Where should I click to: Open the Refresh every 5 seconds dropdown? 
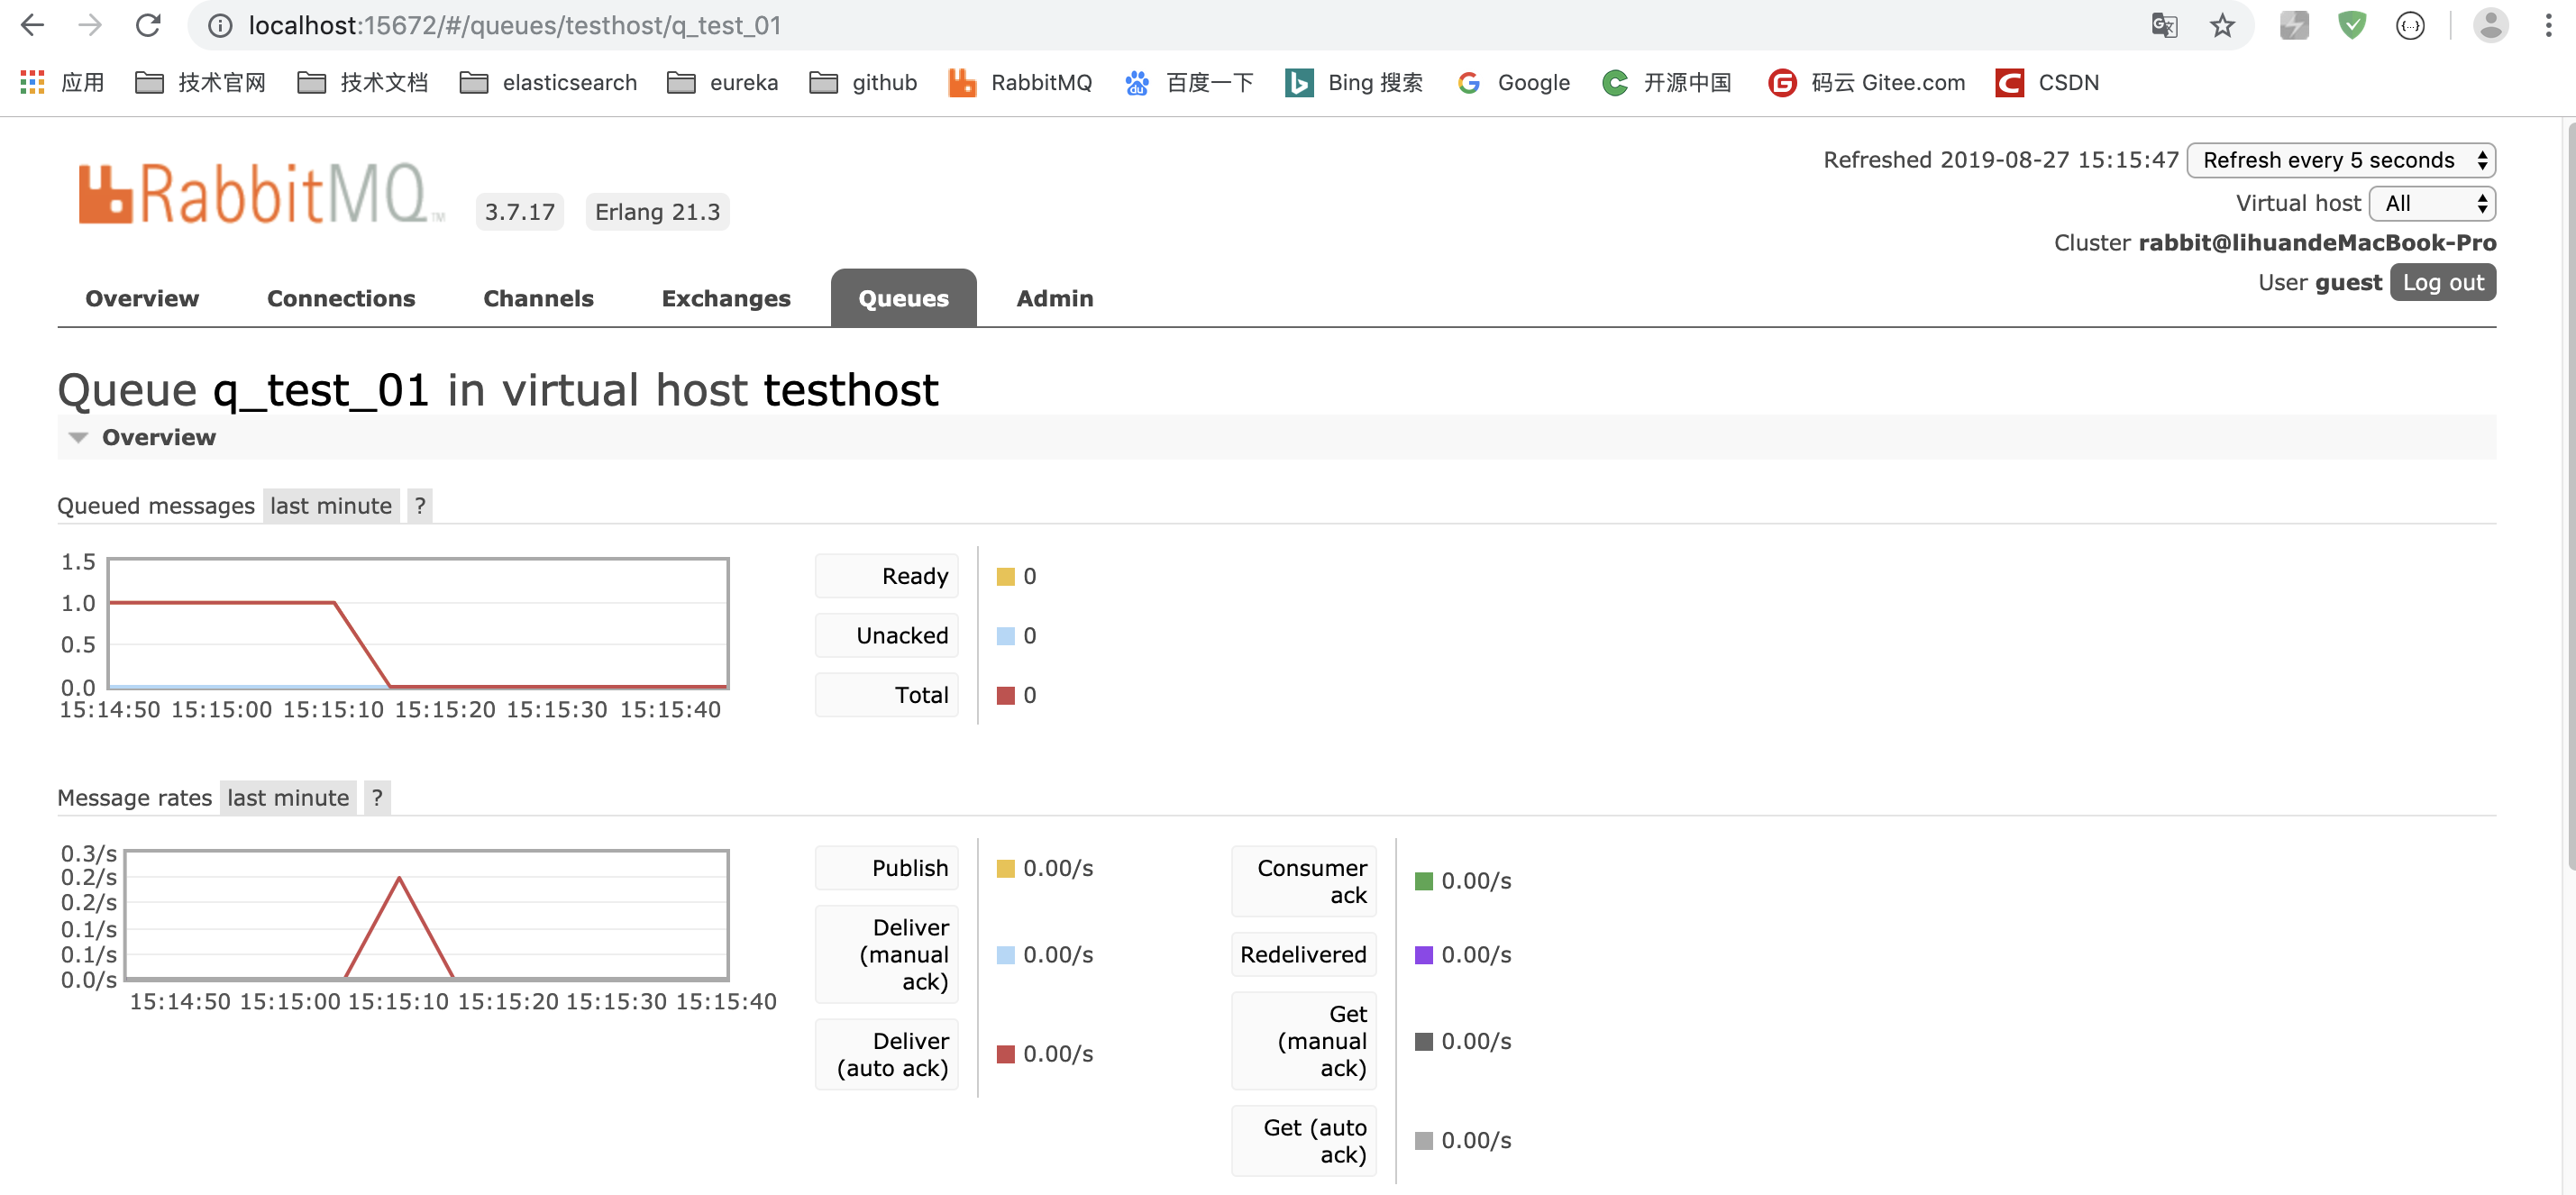tap(2340, 160)
